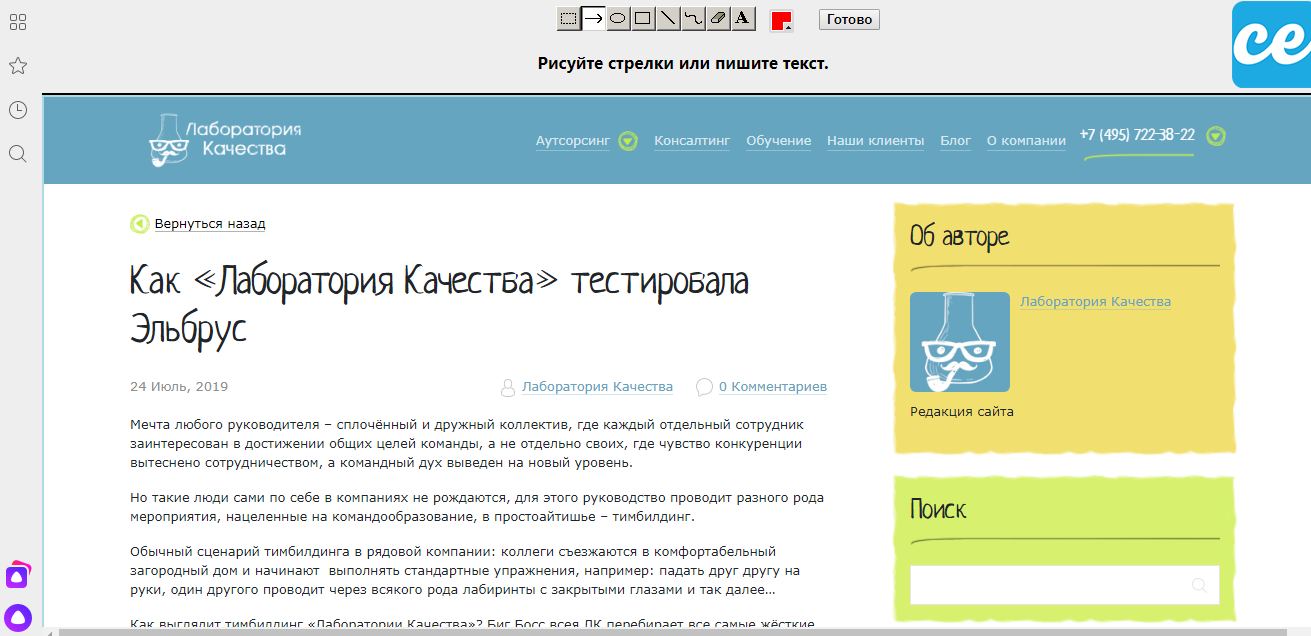1311x636 pixels.
Task: Select the rectangle drawing tool
Action: coord(643,18)
